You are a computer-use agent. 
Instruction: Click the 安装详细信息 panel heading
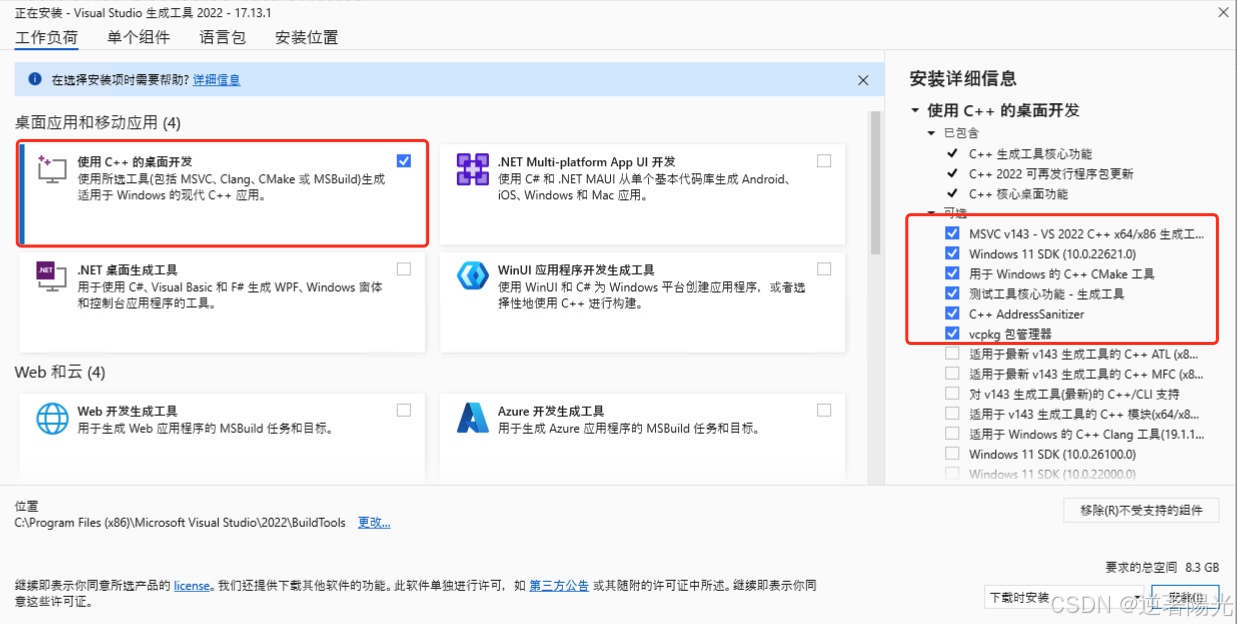click(x=963, y=78)
